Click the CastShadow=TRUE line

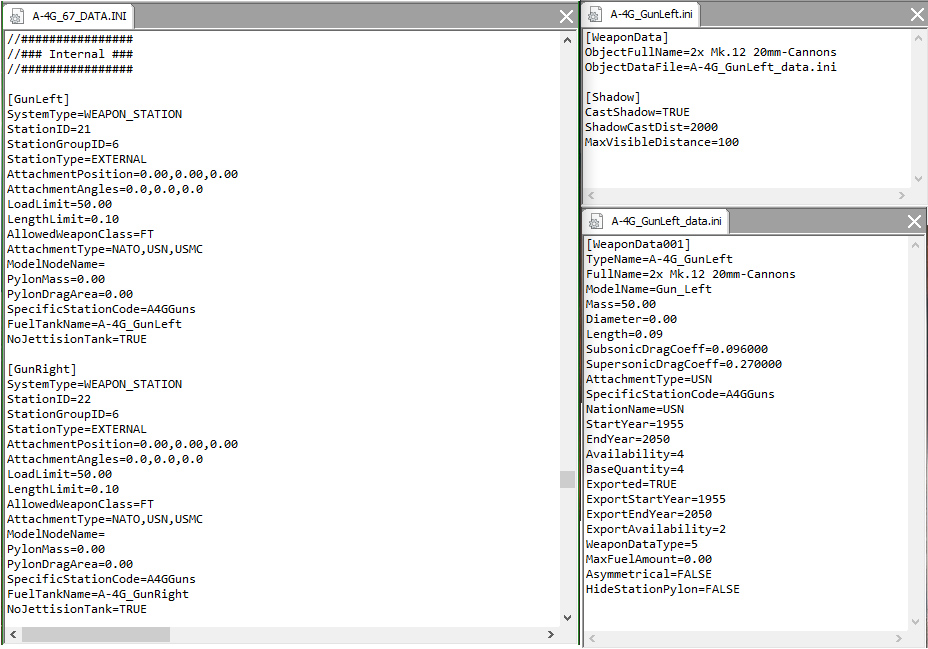(637, 112)
